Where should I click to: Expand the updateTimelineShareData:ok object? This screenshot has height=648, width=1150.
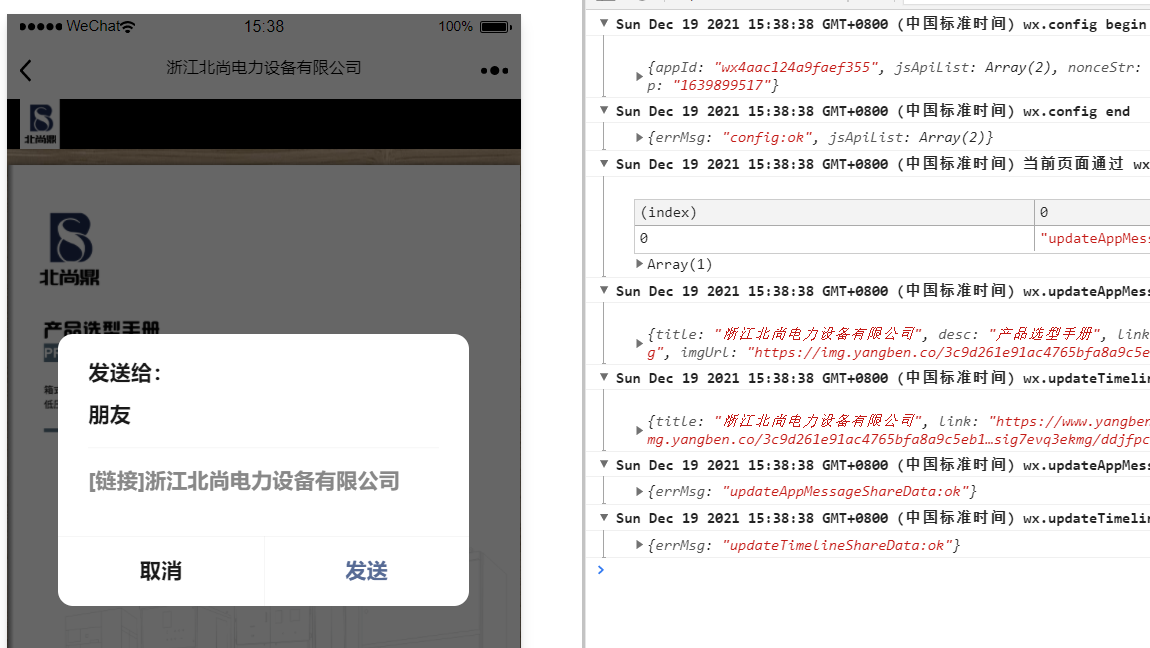(640, 545)
